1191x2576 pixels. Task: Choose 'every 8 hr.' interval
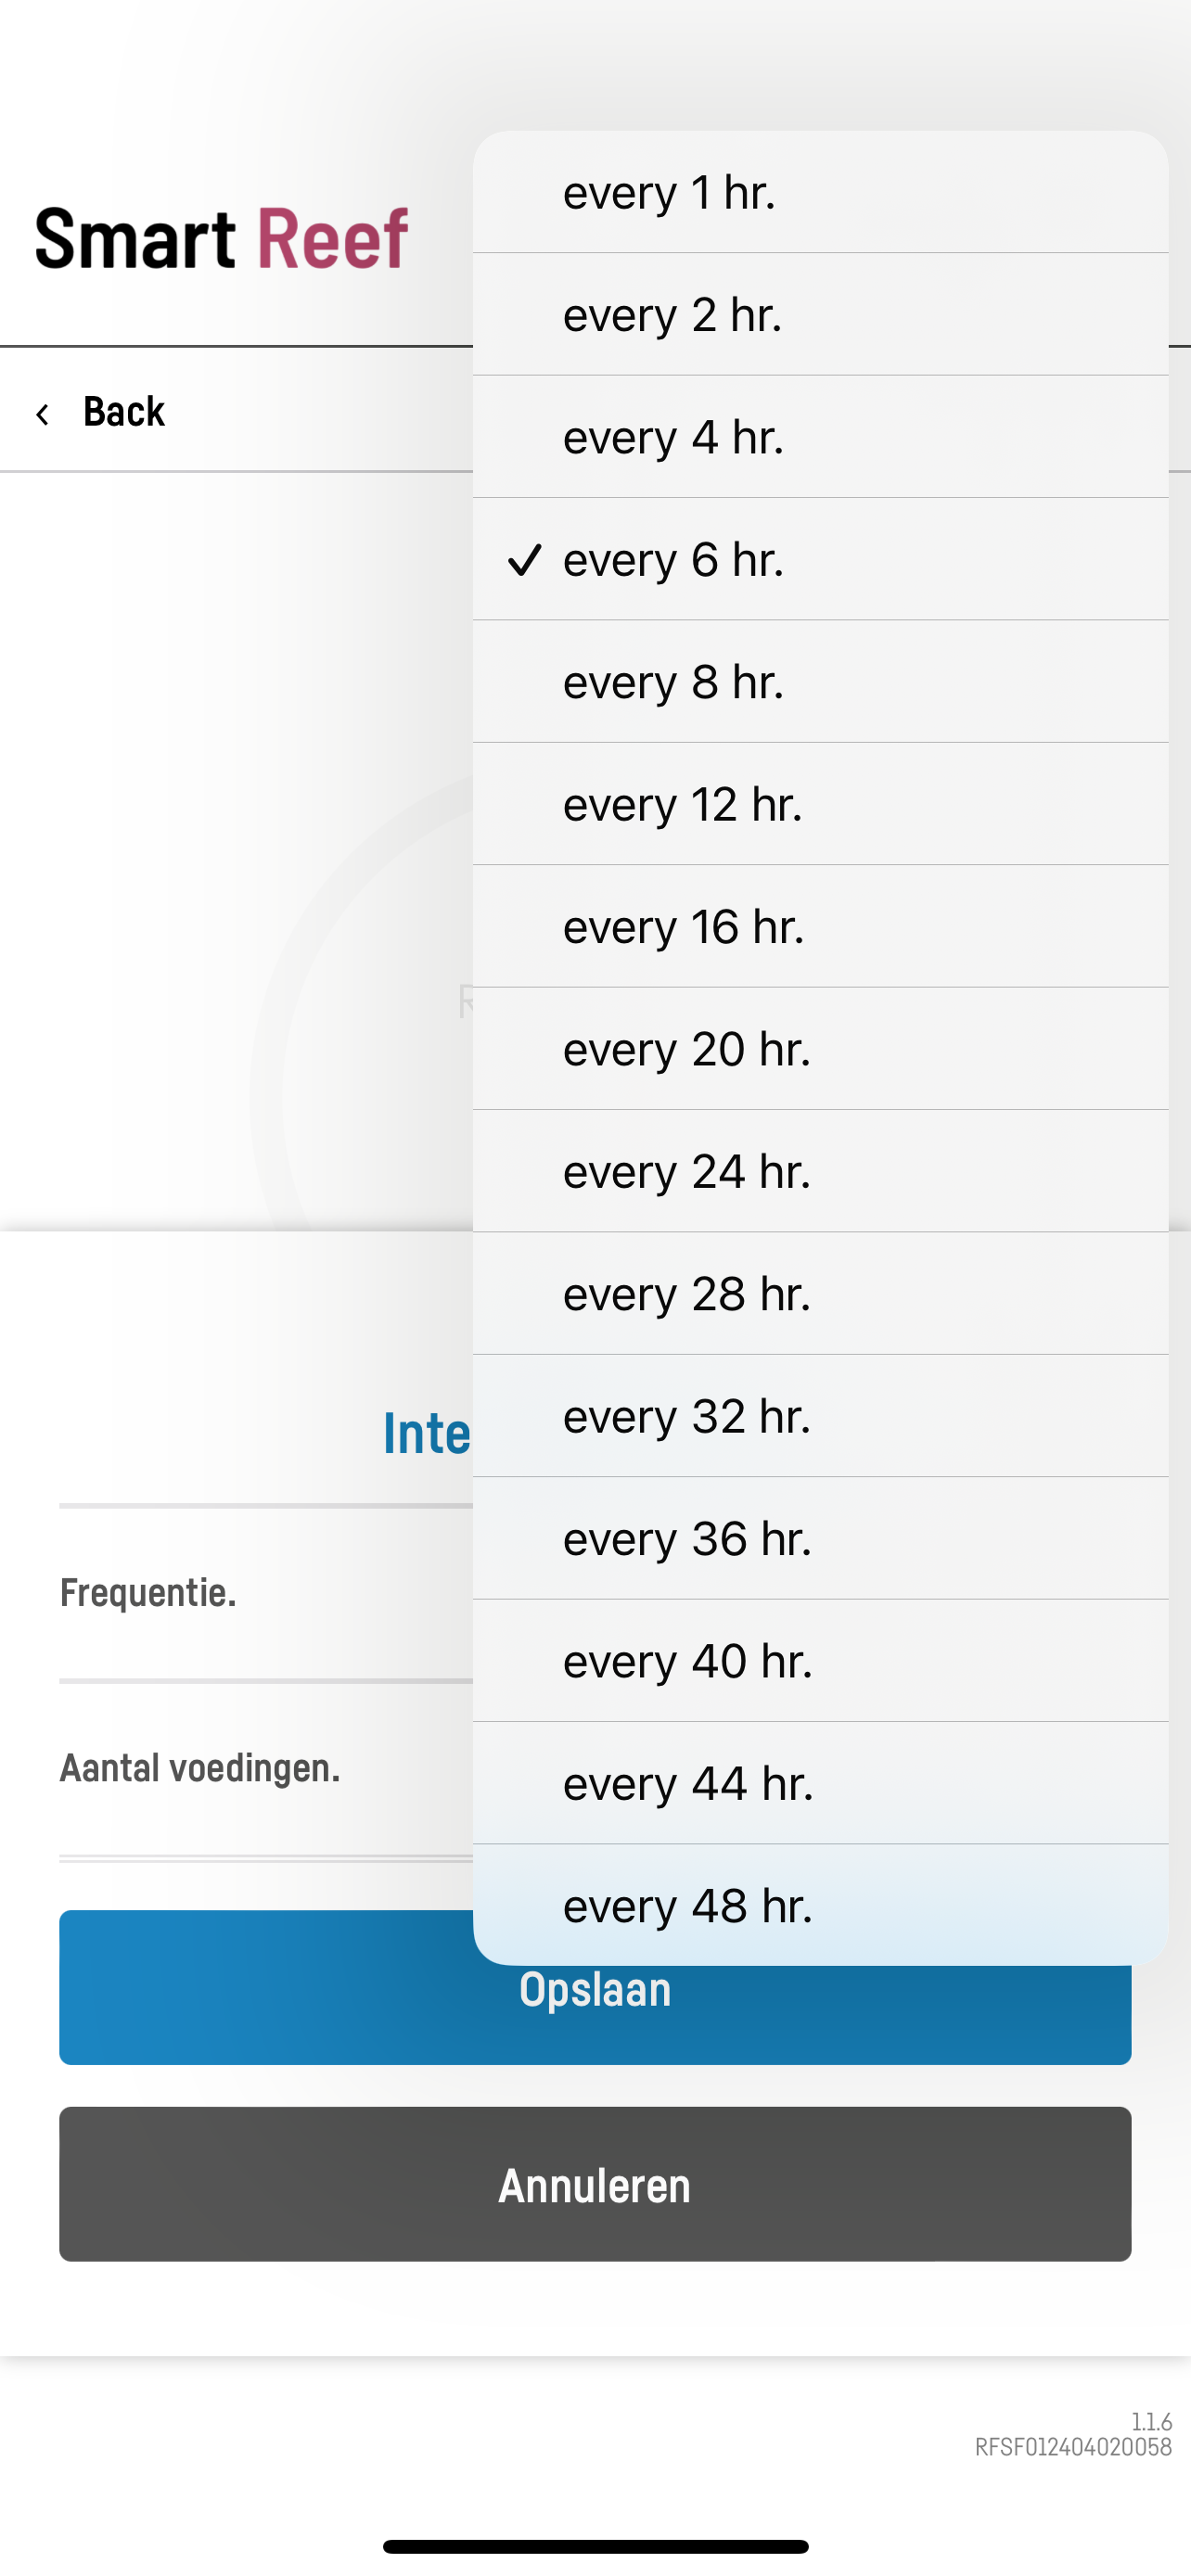[x=820, y=682]
